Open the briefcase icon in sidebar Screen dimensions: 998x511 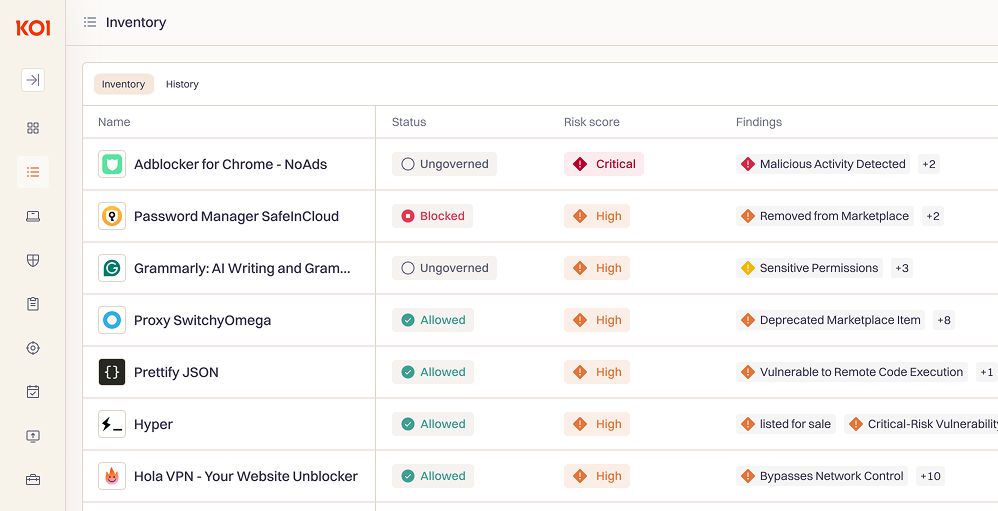click(33, 480)
